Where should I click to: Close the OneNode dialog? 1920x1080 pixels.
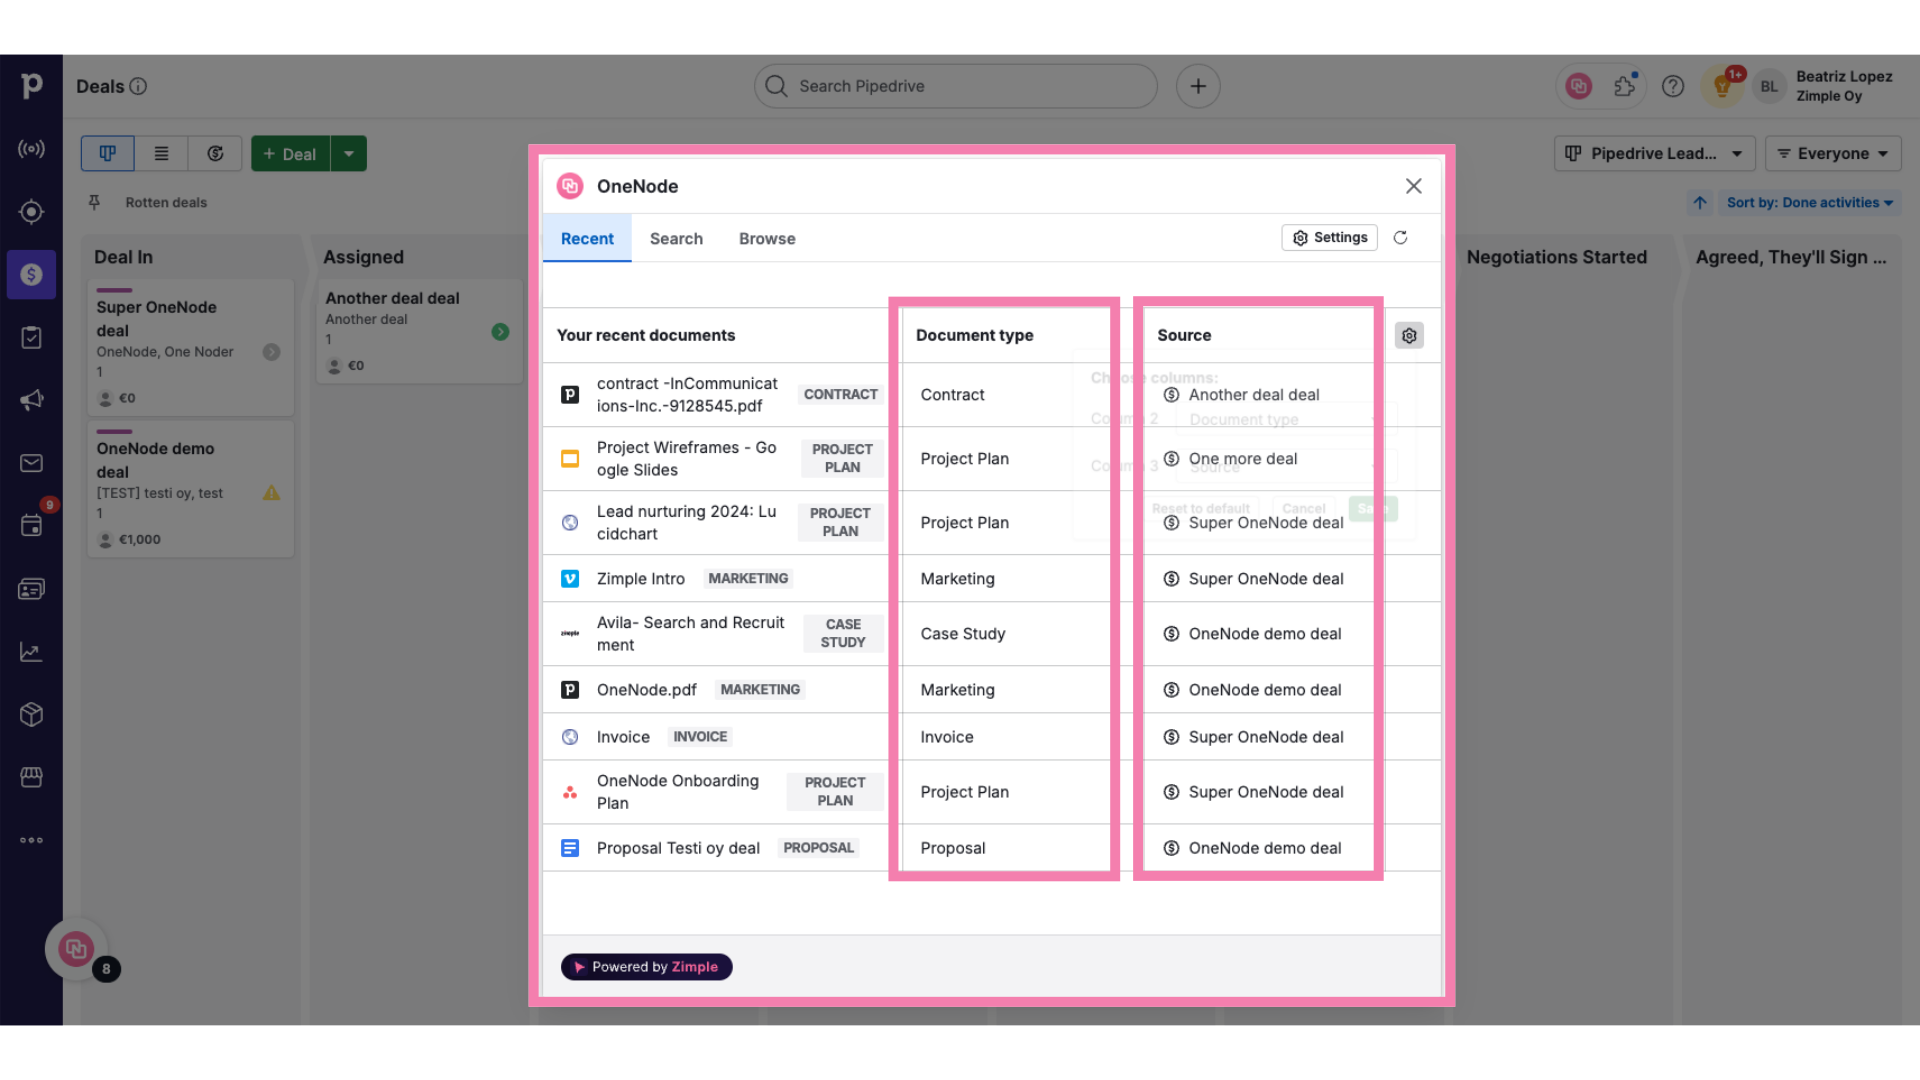[1413, 186]
